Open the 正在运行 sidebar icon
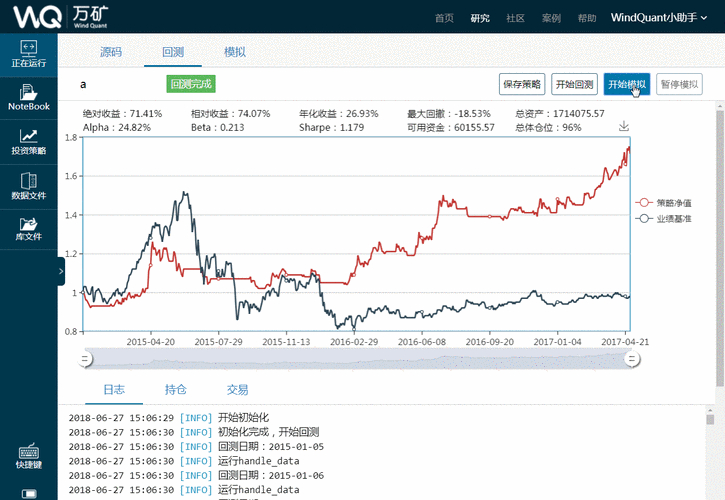The image size is (725, 500). tap(28, 54)
